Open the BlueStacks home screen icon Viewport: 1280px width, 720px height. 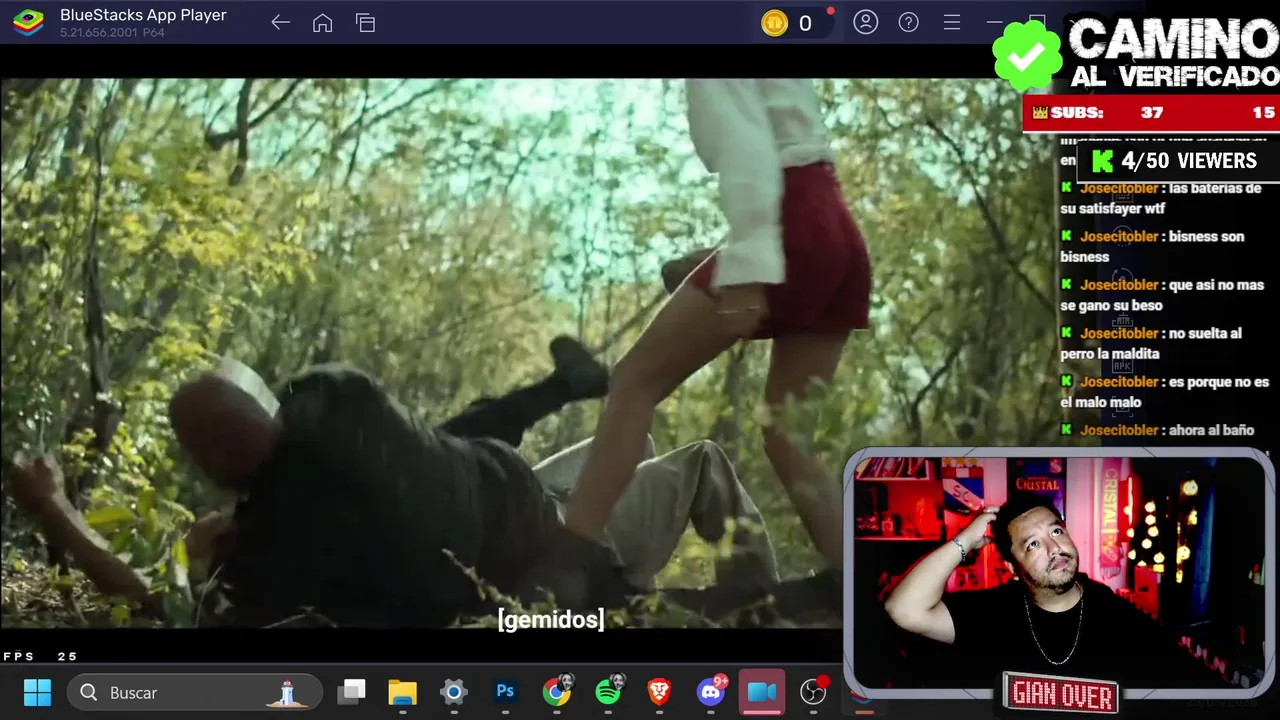(322, 23)
